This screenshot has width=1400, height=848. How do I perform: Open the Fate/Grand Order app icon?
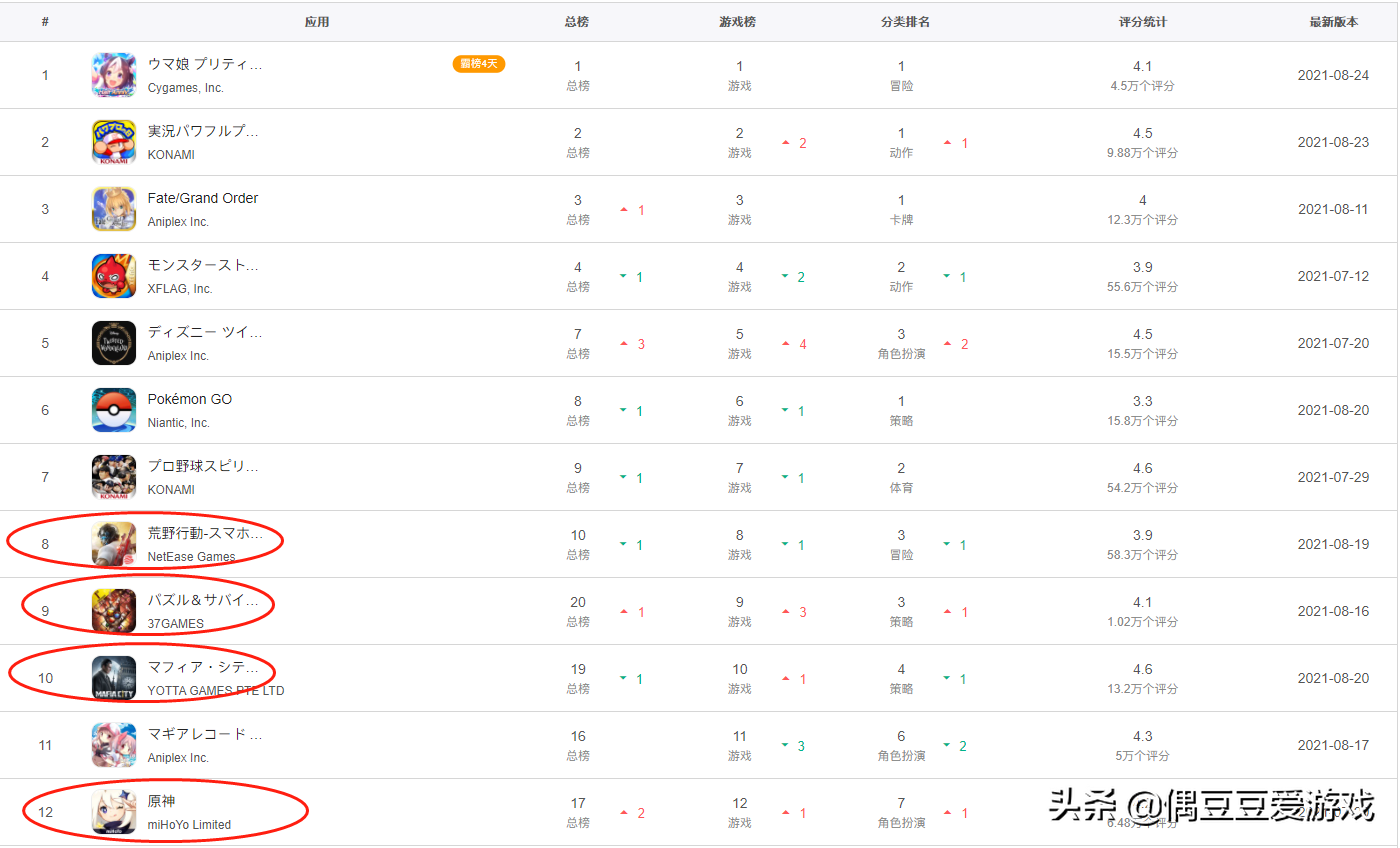click(x=114, y=209)
